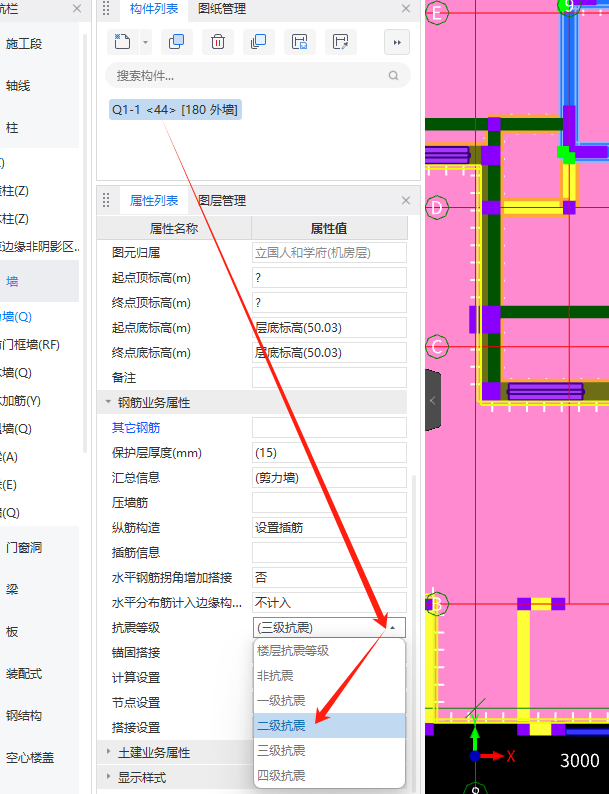This screenshot has height=794, width=609.
Task: Open the 抗震等级 dropdown arrow
Action: [392, 628]
